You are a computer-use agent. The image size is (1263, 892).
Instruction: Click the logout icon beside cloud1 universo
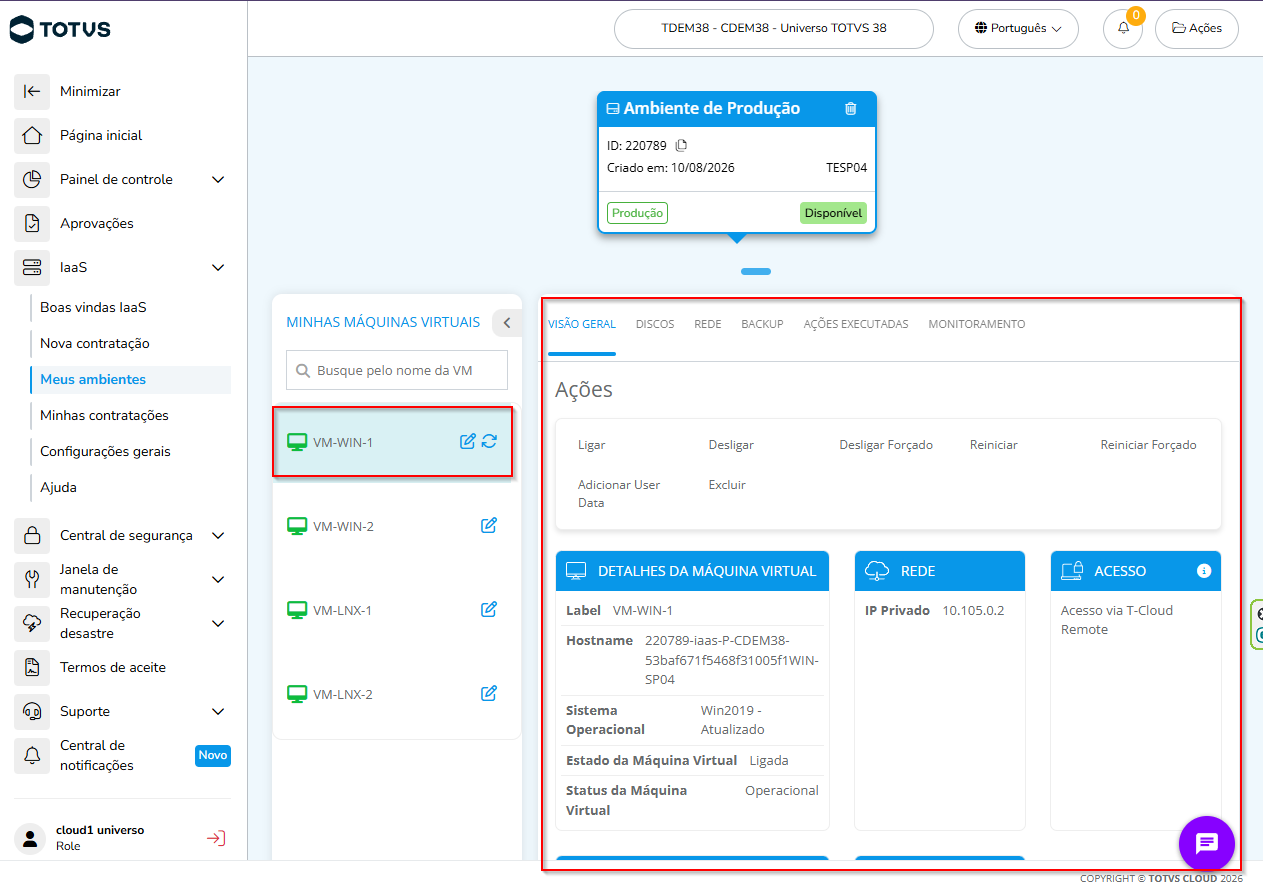click(216, 838)
